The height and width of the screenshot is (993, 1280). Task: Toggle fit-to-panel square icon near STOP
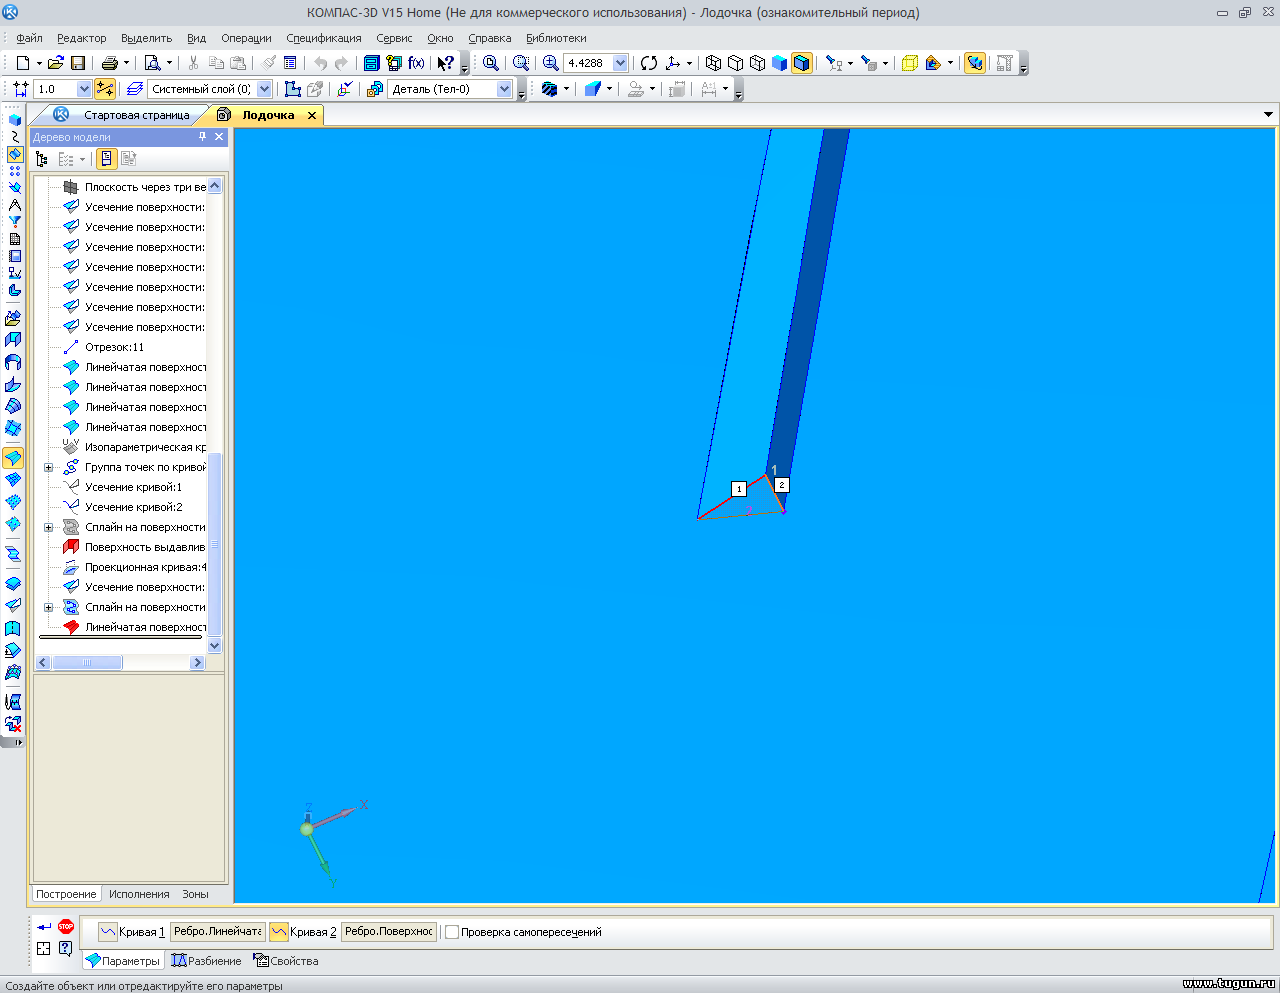[44, 948]
